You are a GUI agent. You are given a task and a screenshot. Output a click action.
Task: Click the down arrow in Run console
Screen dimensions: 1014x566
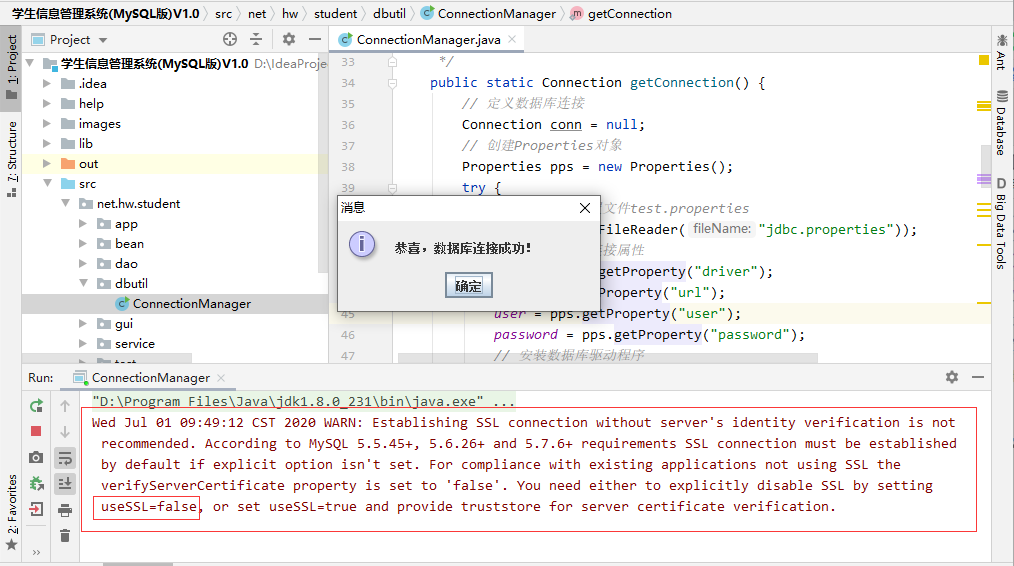(x=65, y=431)
